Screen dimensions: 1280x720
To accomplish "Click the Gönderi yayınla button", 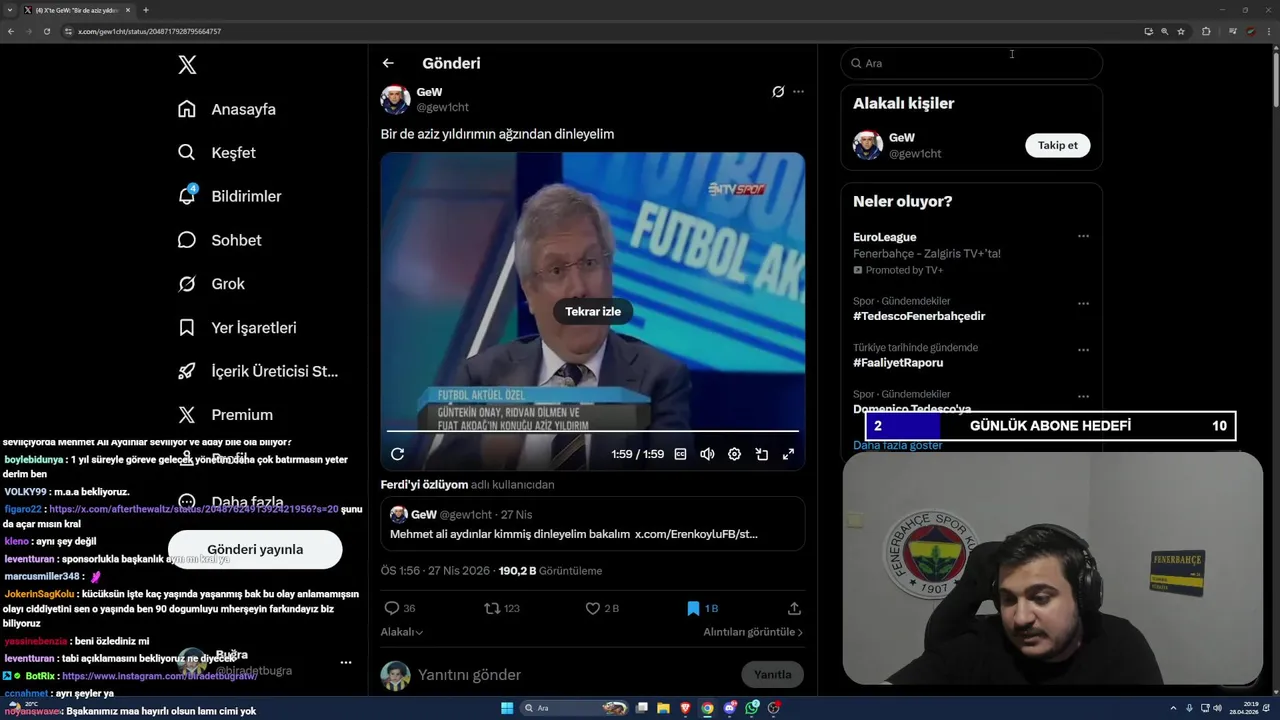I will click(x=255, y=549).
